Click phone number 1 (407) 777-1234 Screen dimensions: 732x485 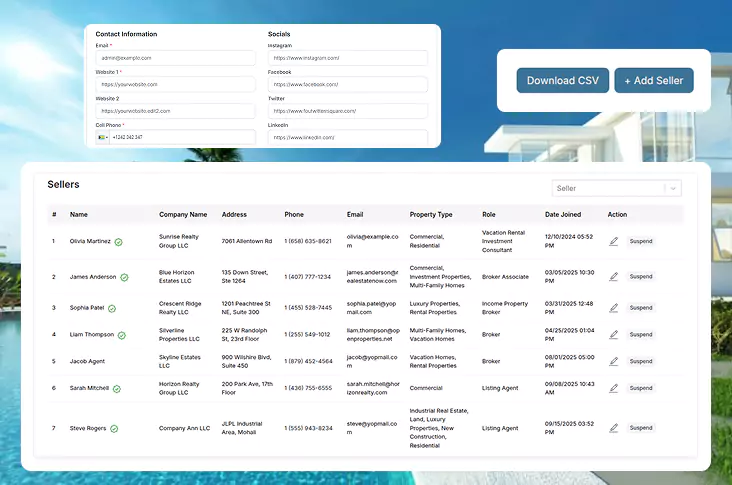coord(308,277)
